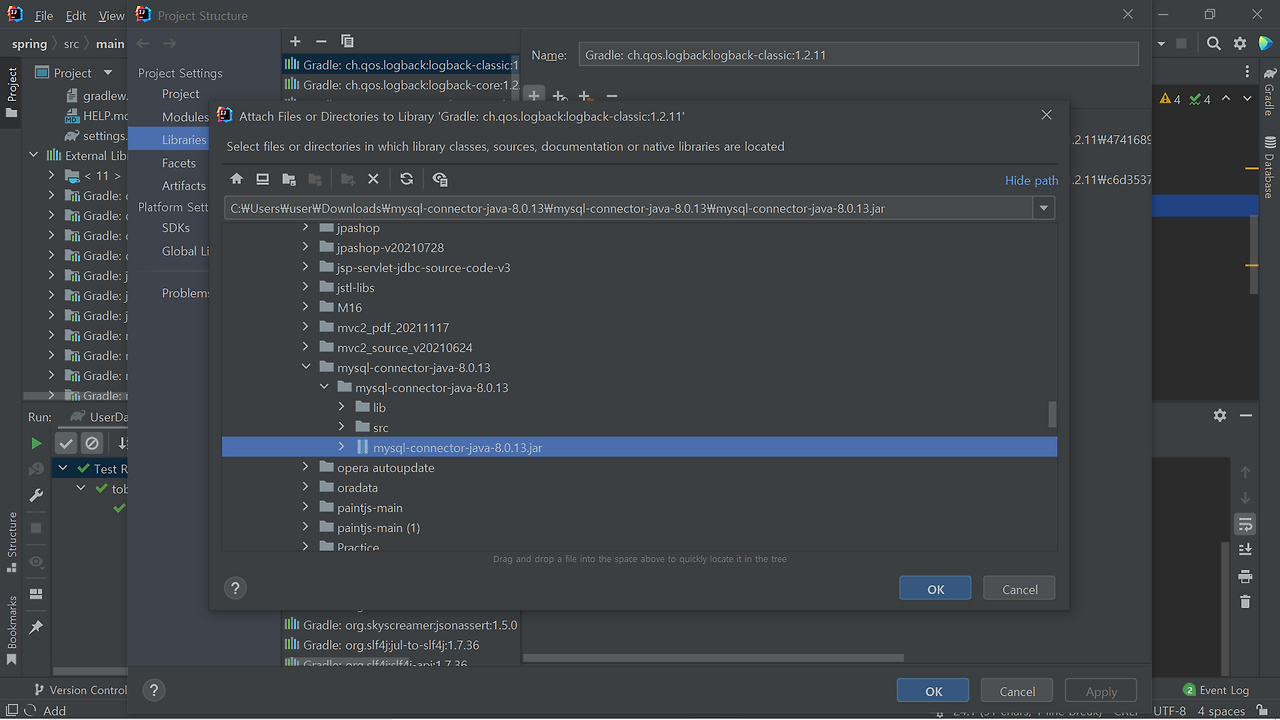Select Facets in Project Settings

coord(179,163)
